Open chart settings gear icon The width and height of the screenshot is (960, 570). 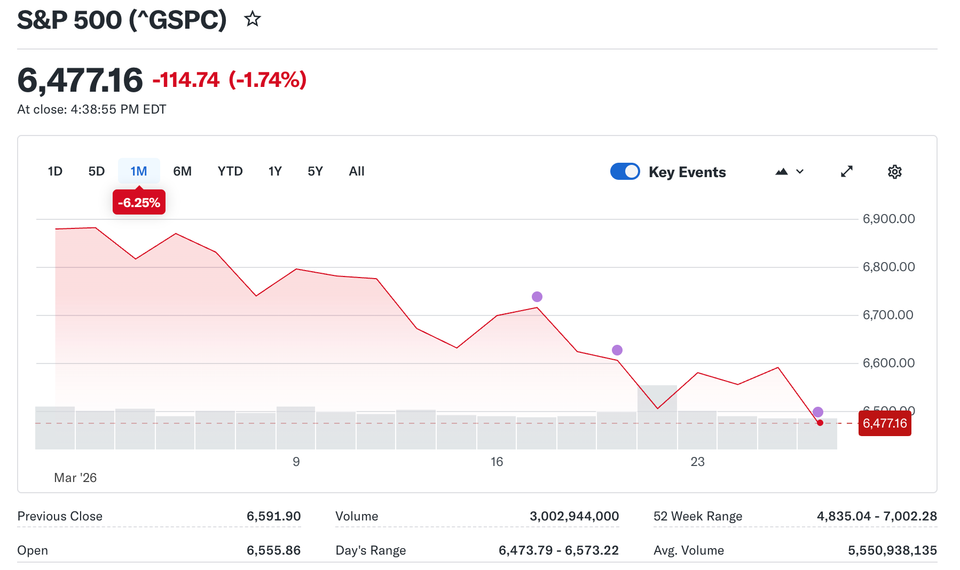894,172
